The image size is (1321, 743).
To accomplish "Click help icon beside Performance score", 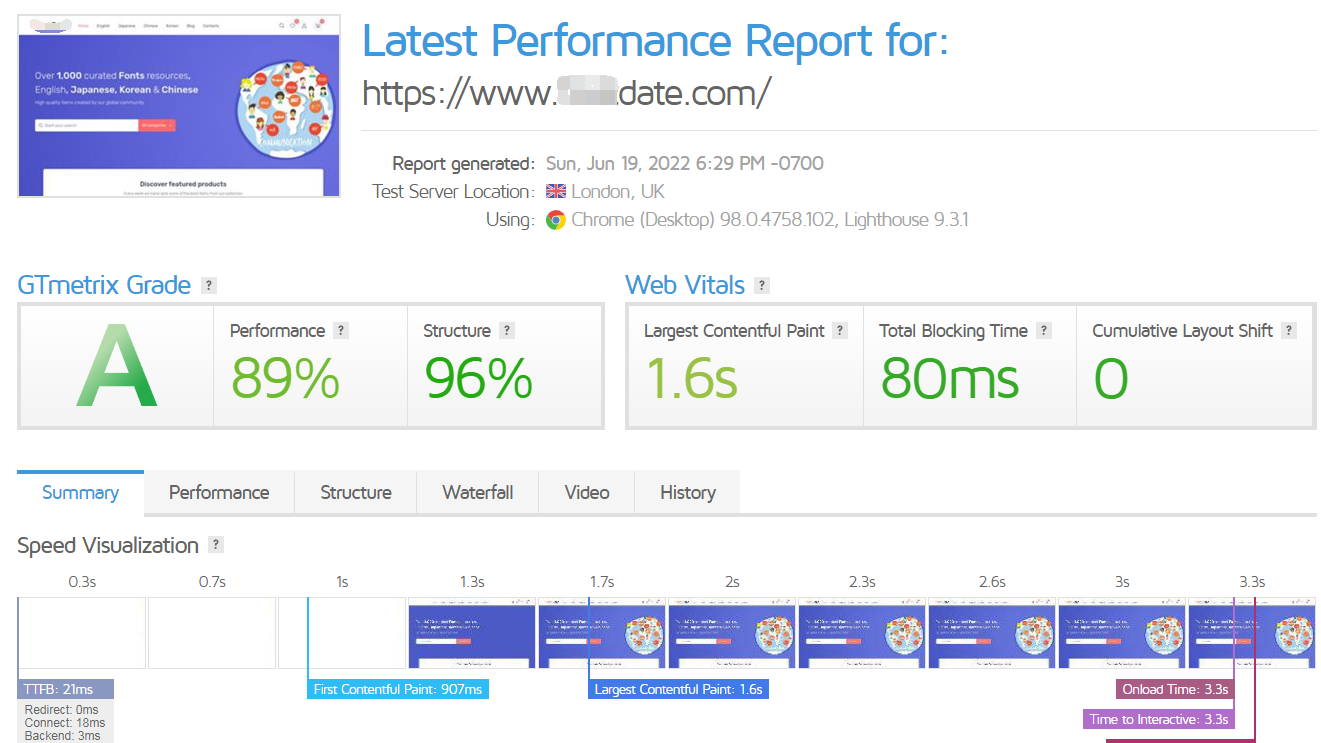I will pyautogui.click(x=341, y=331).
